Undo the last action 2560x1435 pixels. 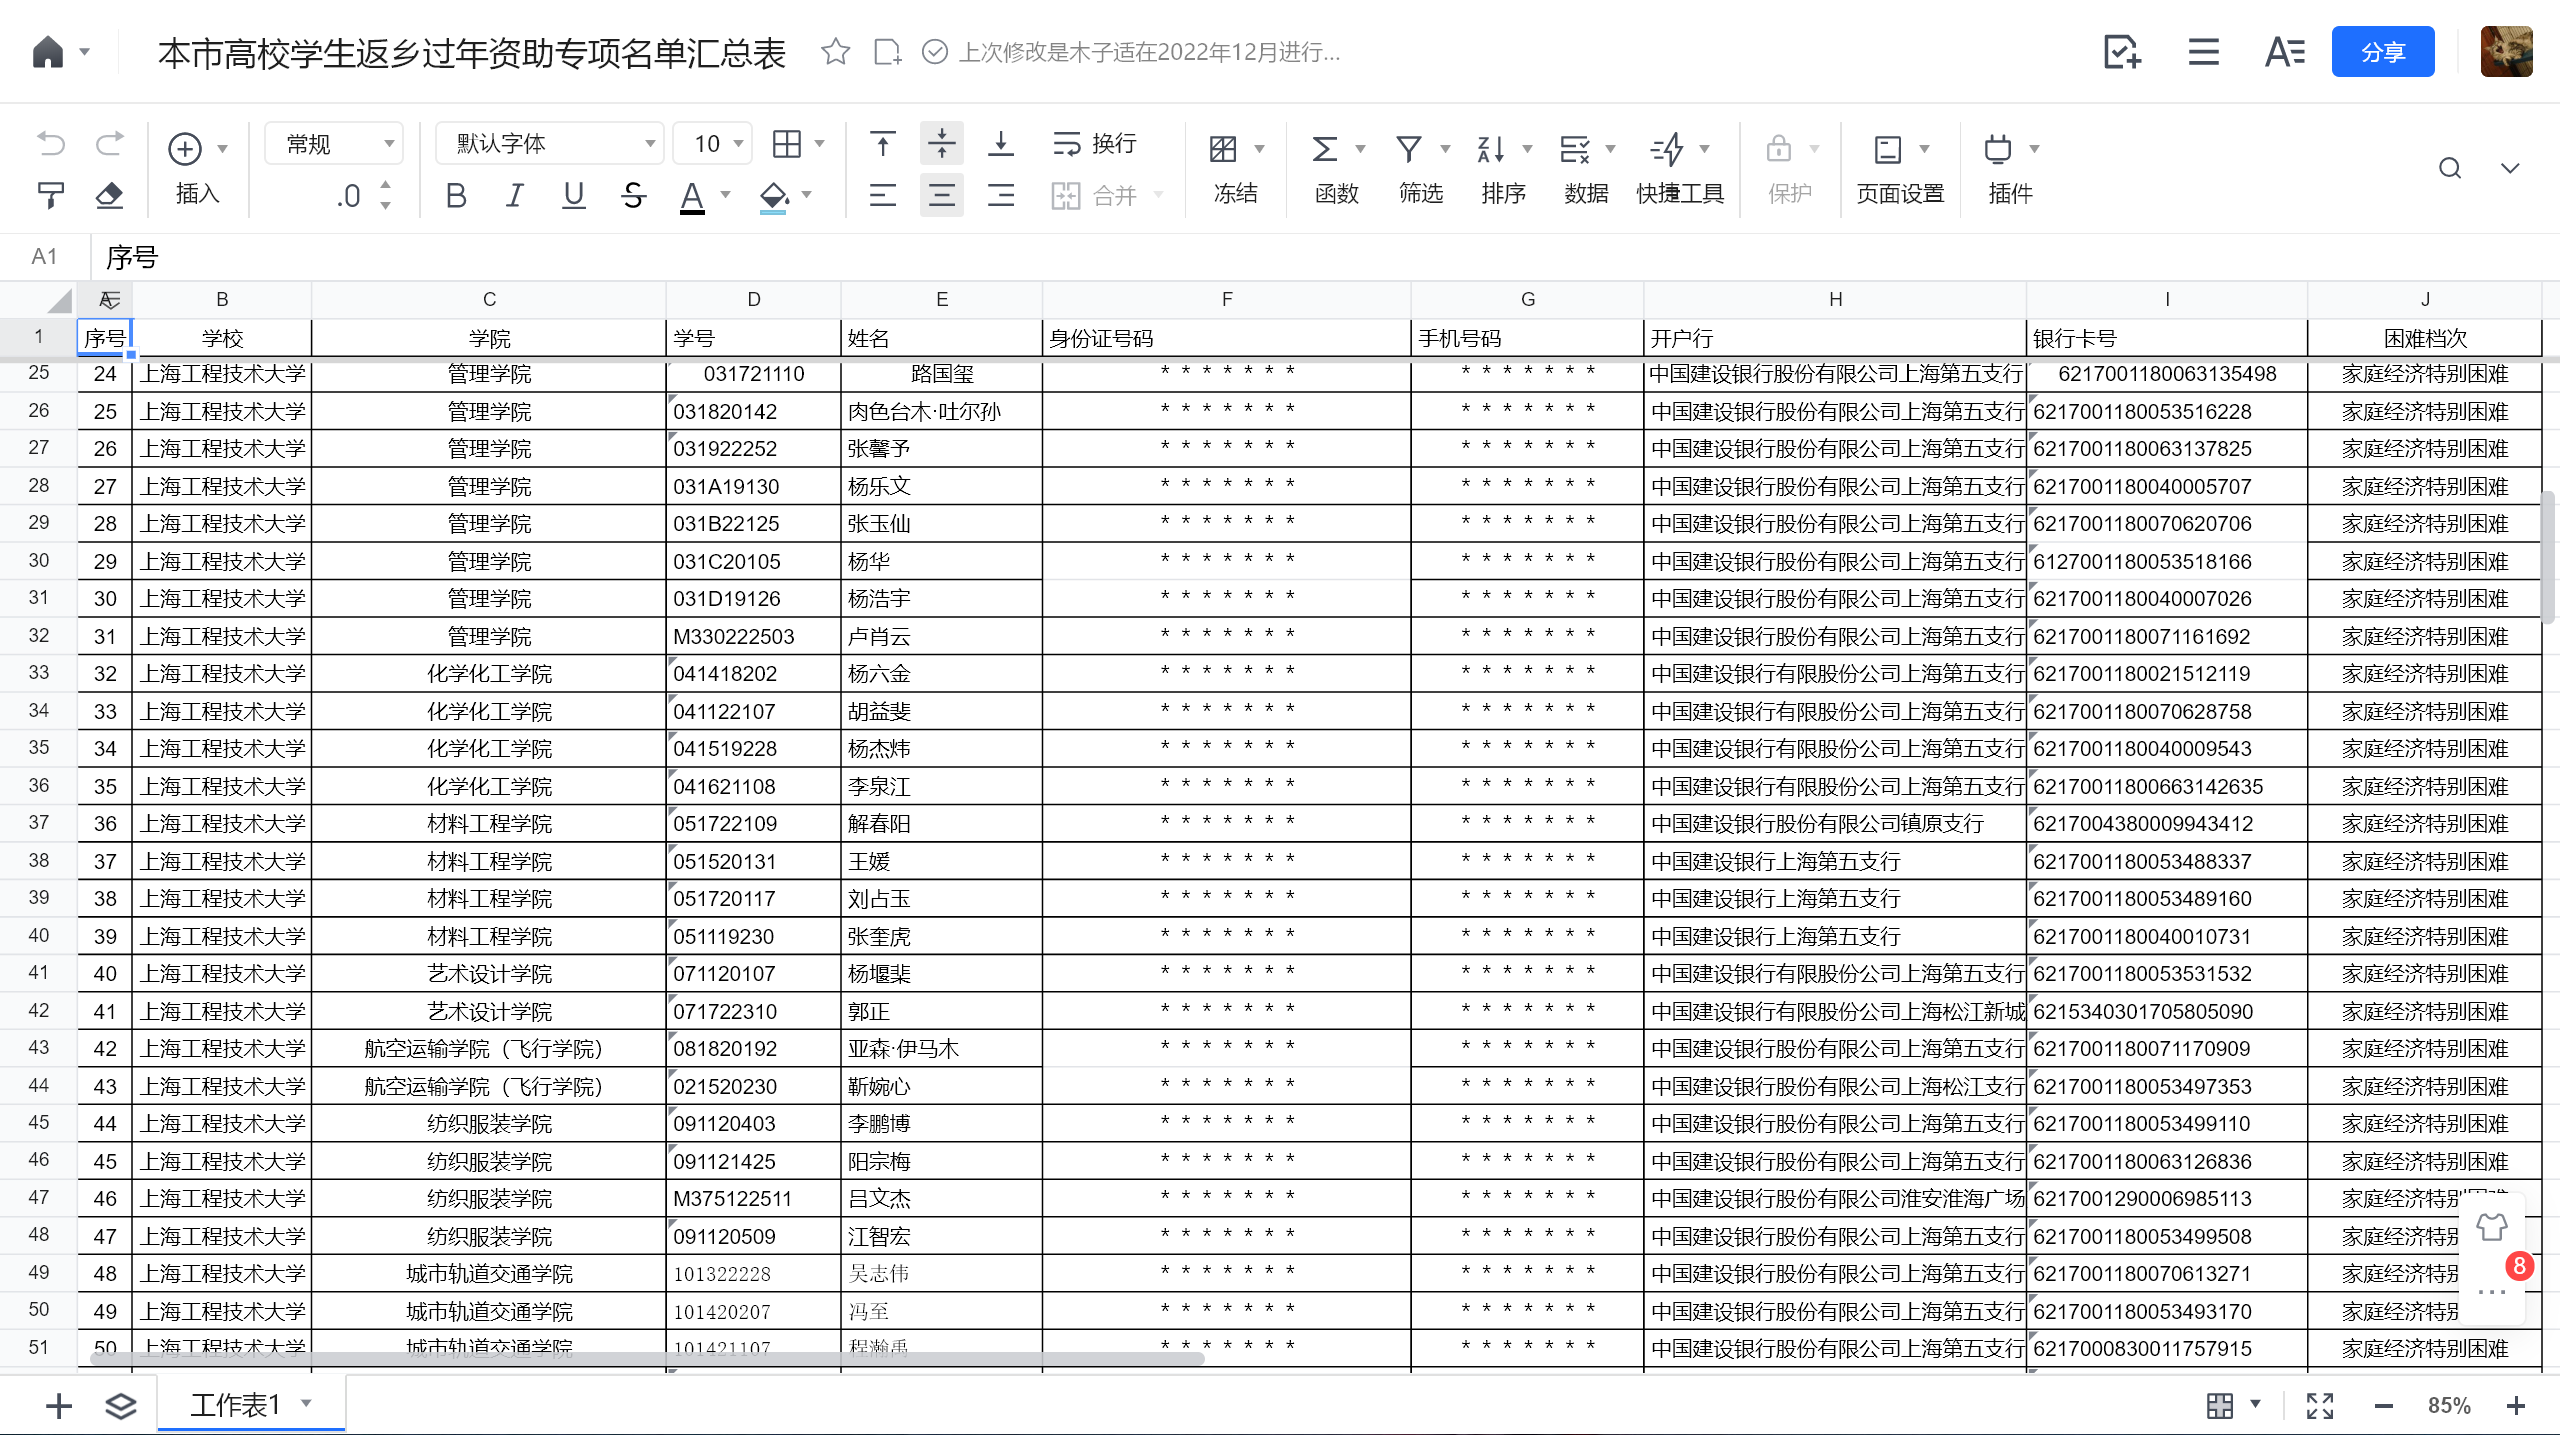[x=50, y=144]
